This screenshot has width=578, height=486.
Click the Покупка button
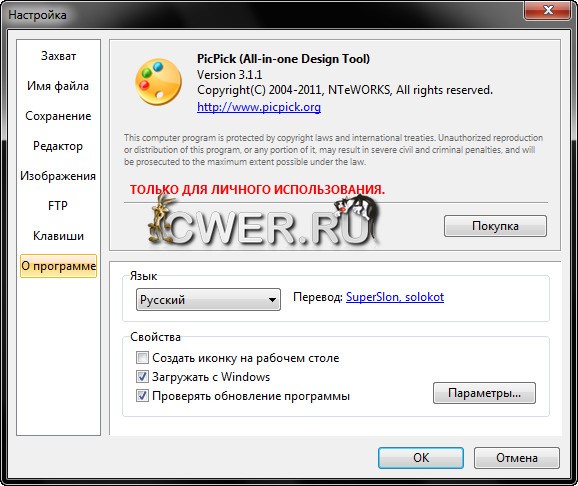click(495, 226)
